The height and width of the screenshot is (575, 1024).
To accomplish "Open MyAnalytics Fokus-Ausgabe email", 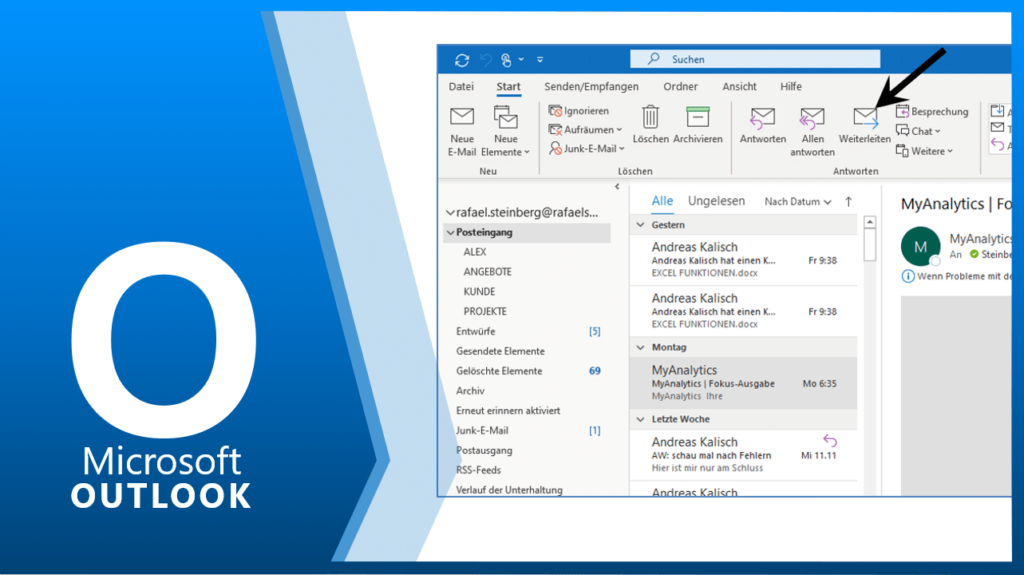I will [743, 383].
